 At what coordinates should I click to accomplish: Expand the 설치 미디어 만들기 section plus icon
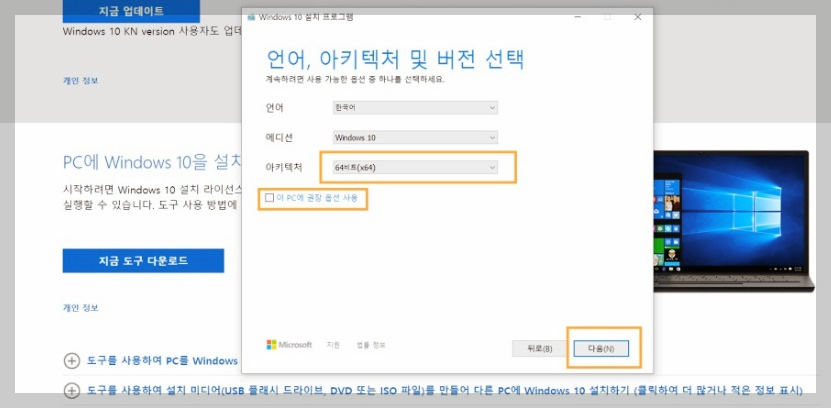coord(72,391)
